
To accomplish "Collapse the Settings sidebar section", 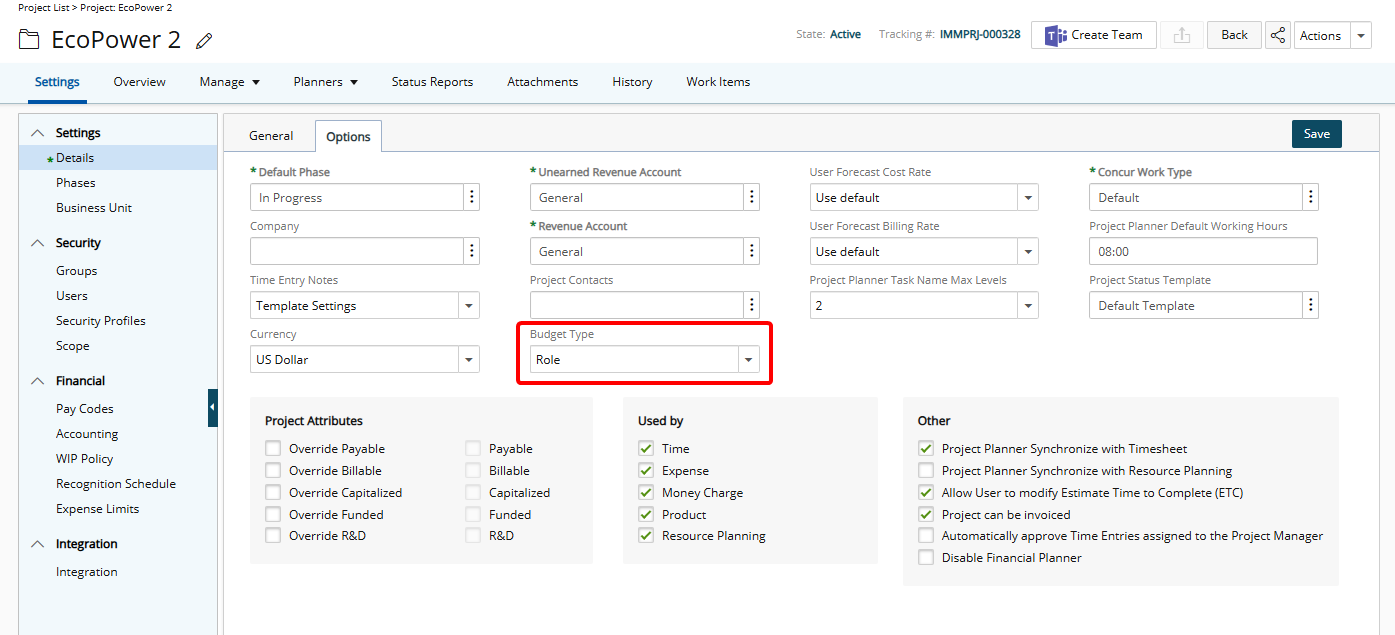I will [x=38, y=133].
